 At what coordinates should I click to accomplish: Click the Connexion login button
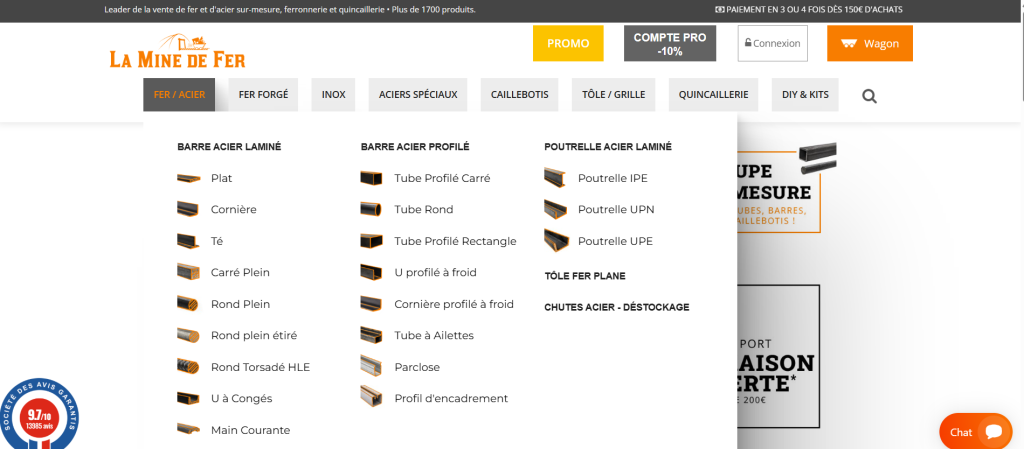click(x=773, y=43)
